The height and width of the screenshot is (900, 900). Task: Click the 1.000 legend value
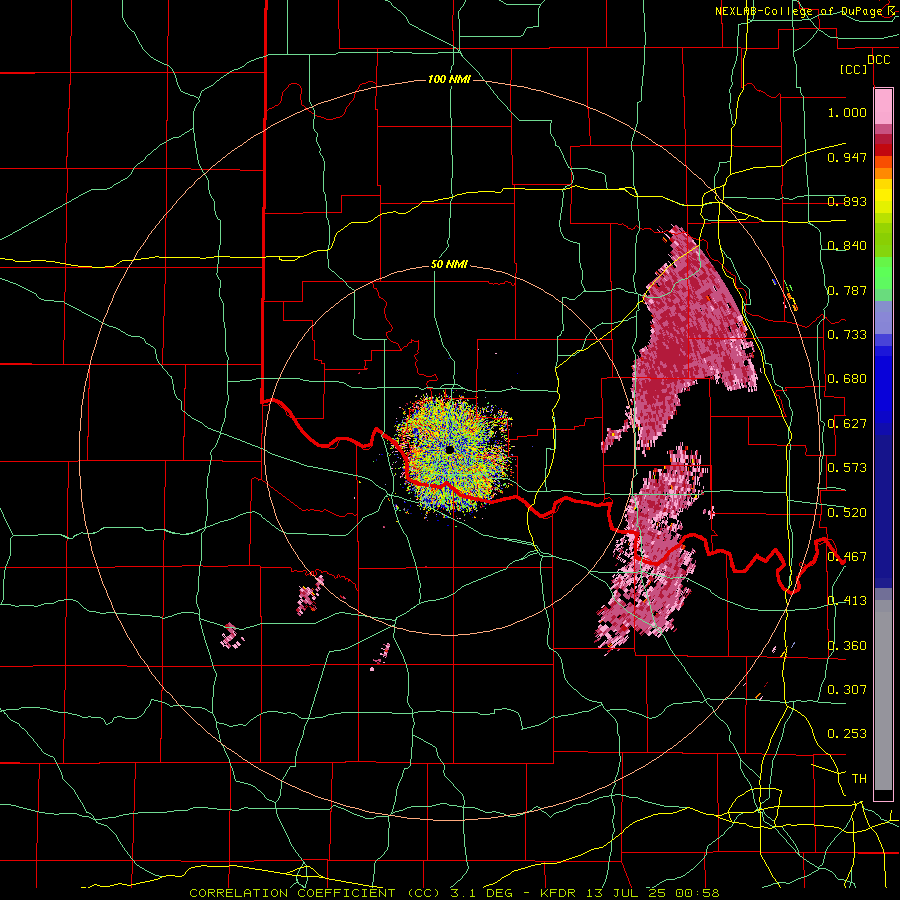point(847,112)
